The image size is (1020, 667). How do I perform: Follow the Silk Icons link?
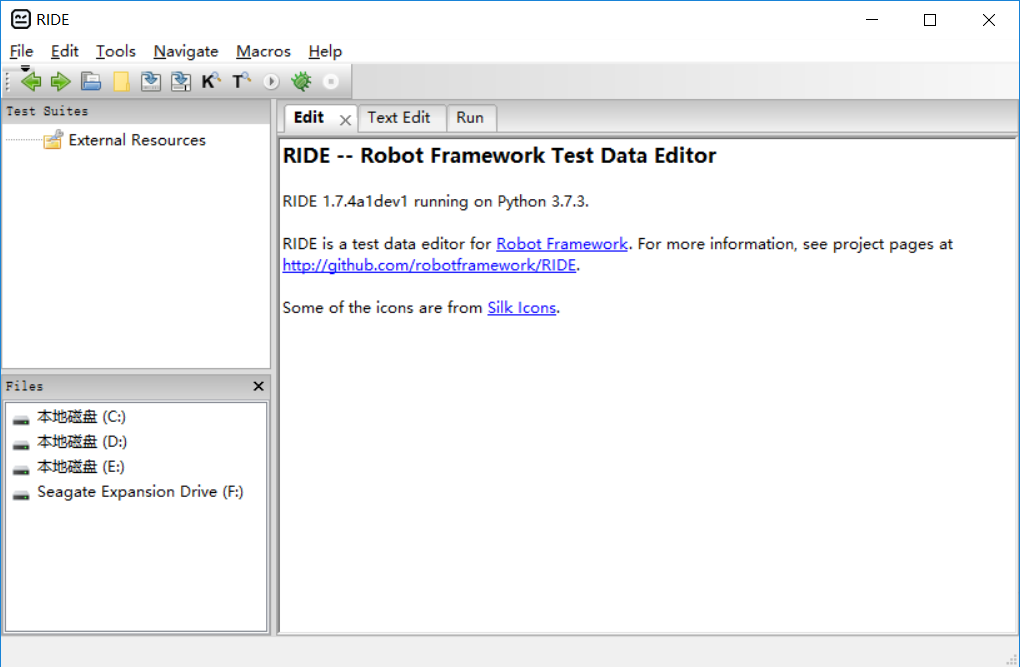click(522, 308)
